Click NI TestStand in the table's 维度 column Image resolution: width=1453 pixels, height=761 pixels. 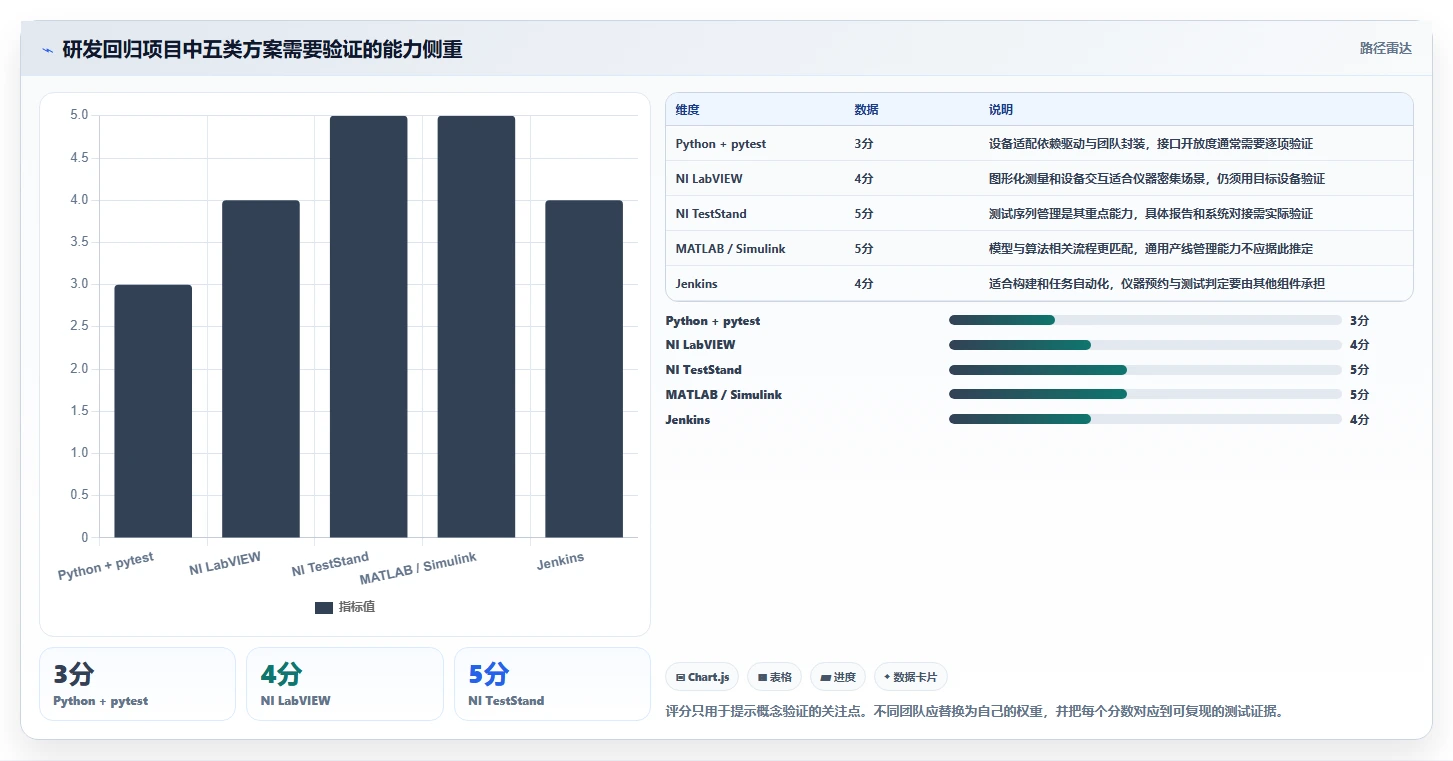711,214
